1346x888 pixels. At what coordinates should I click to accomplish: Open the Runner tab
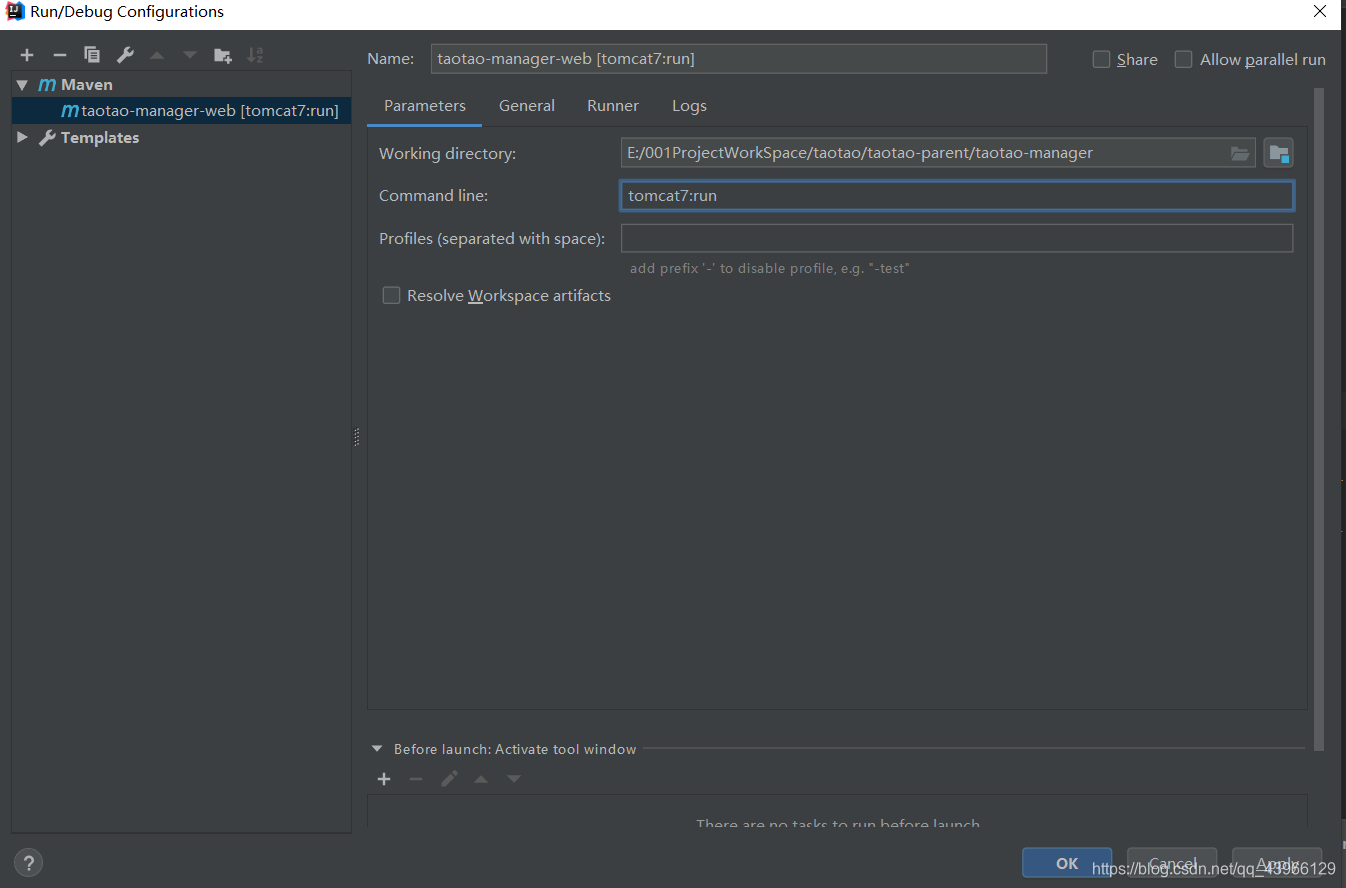(613, 106)
